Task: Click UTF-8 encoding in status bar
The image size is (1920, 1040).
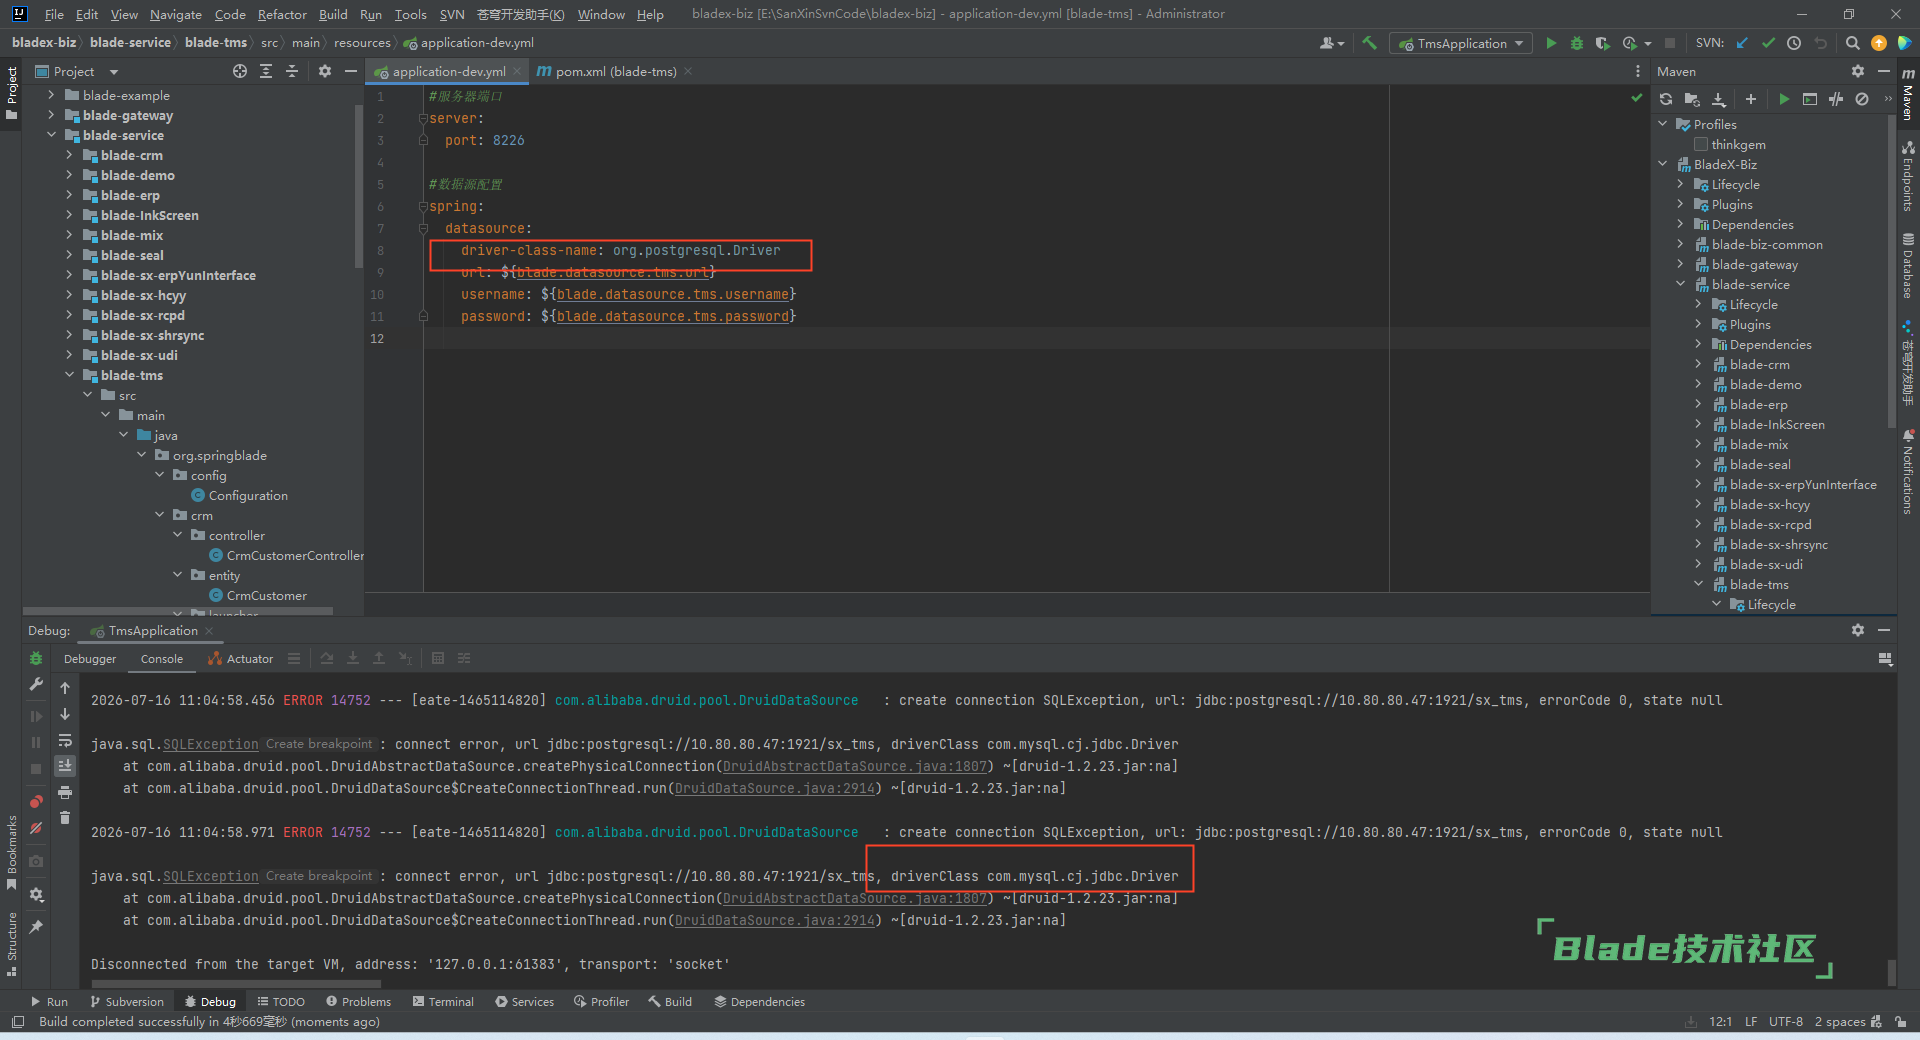Action: pyautogui.click(x=1786, y=1021)
